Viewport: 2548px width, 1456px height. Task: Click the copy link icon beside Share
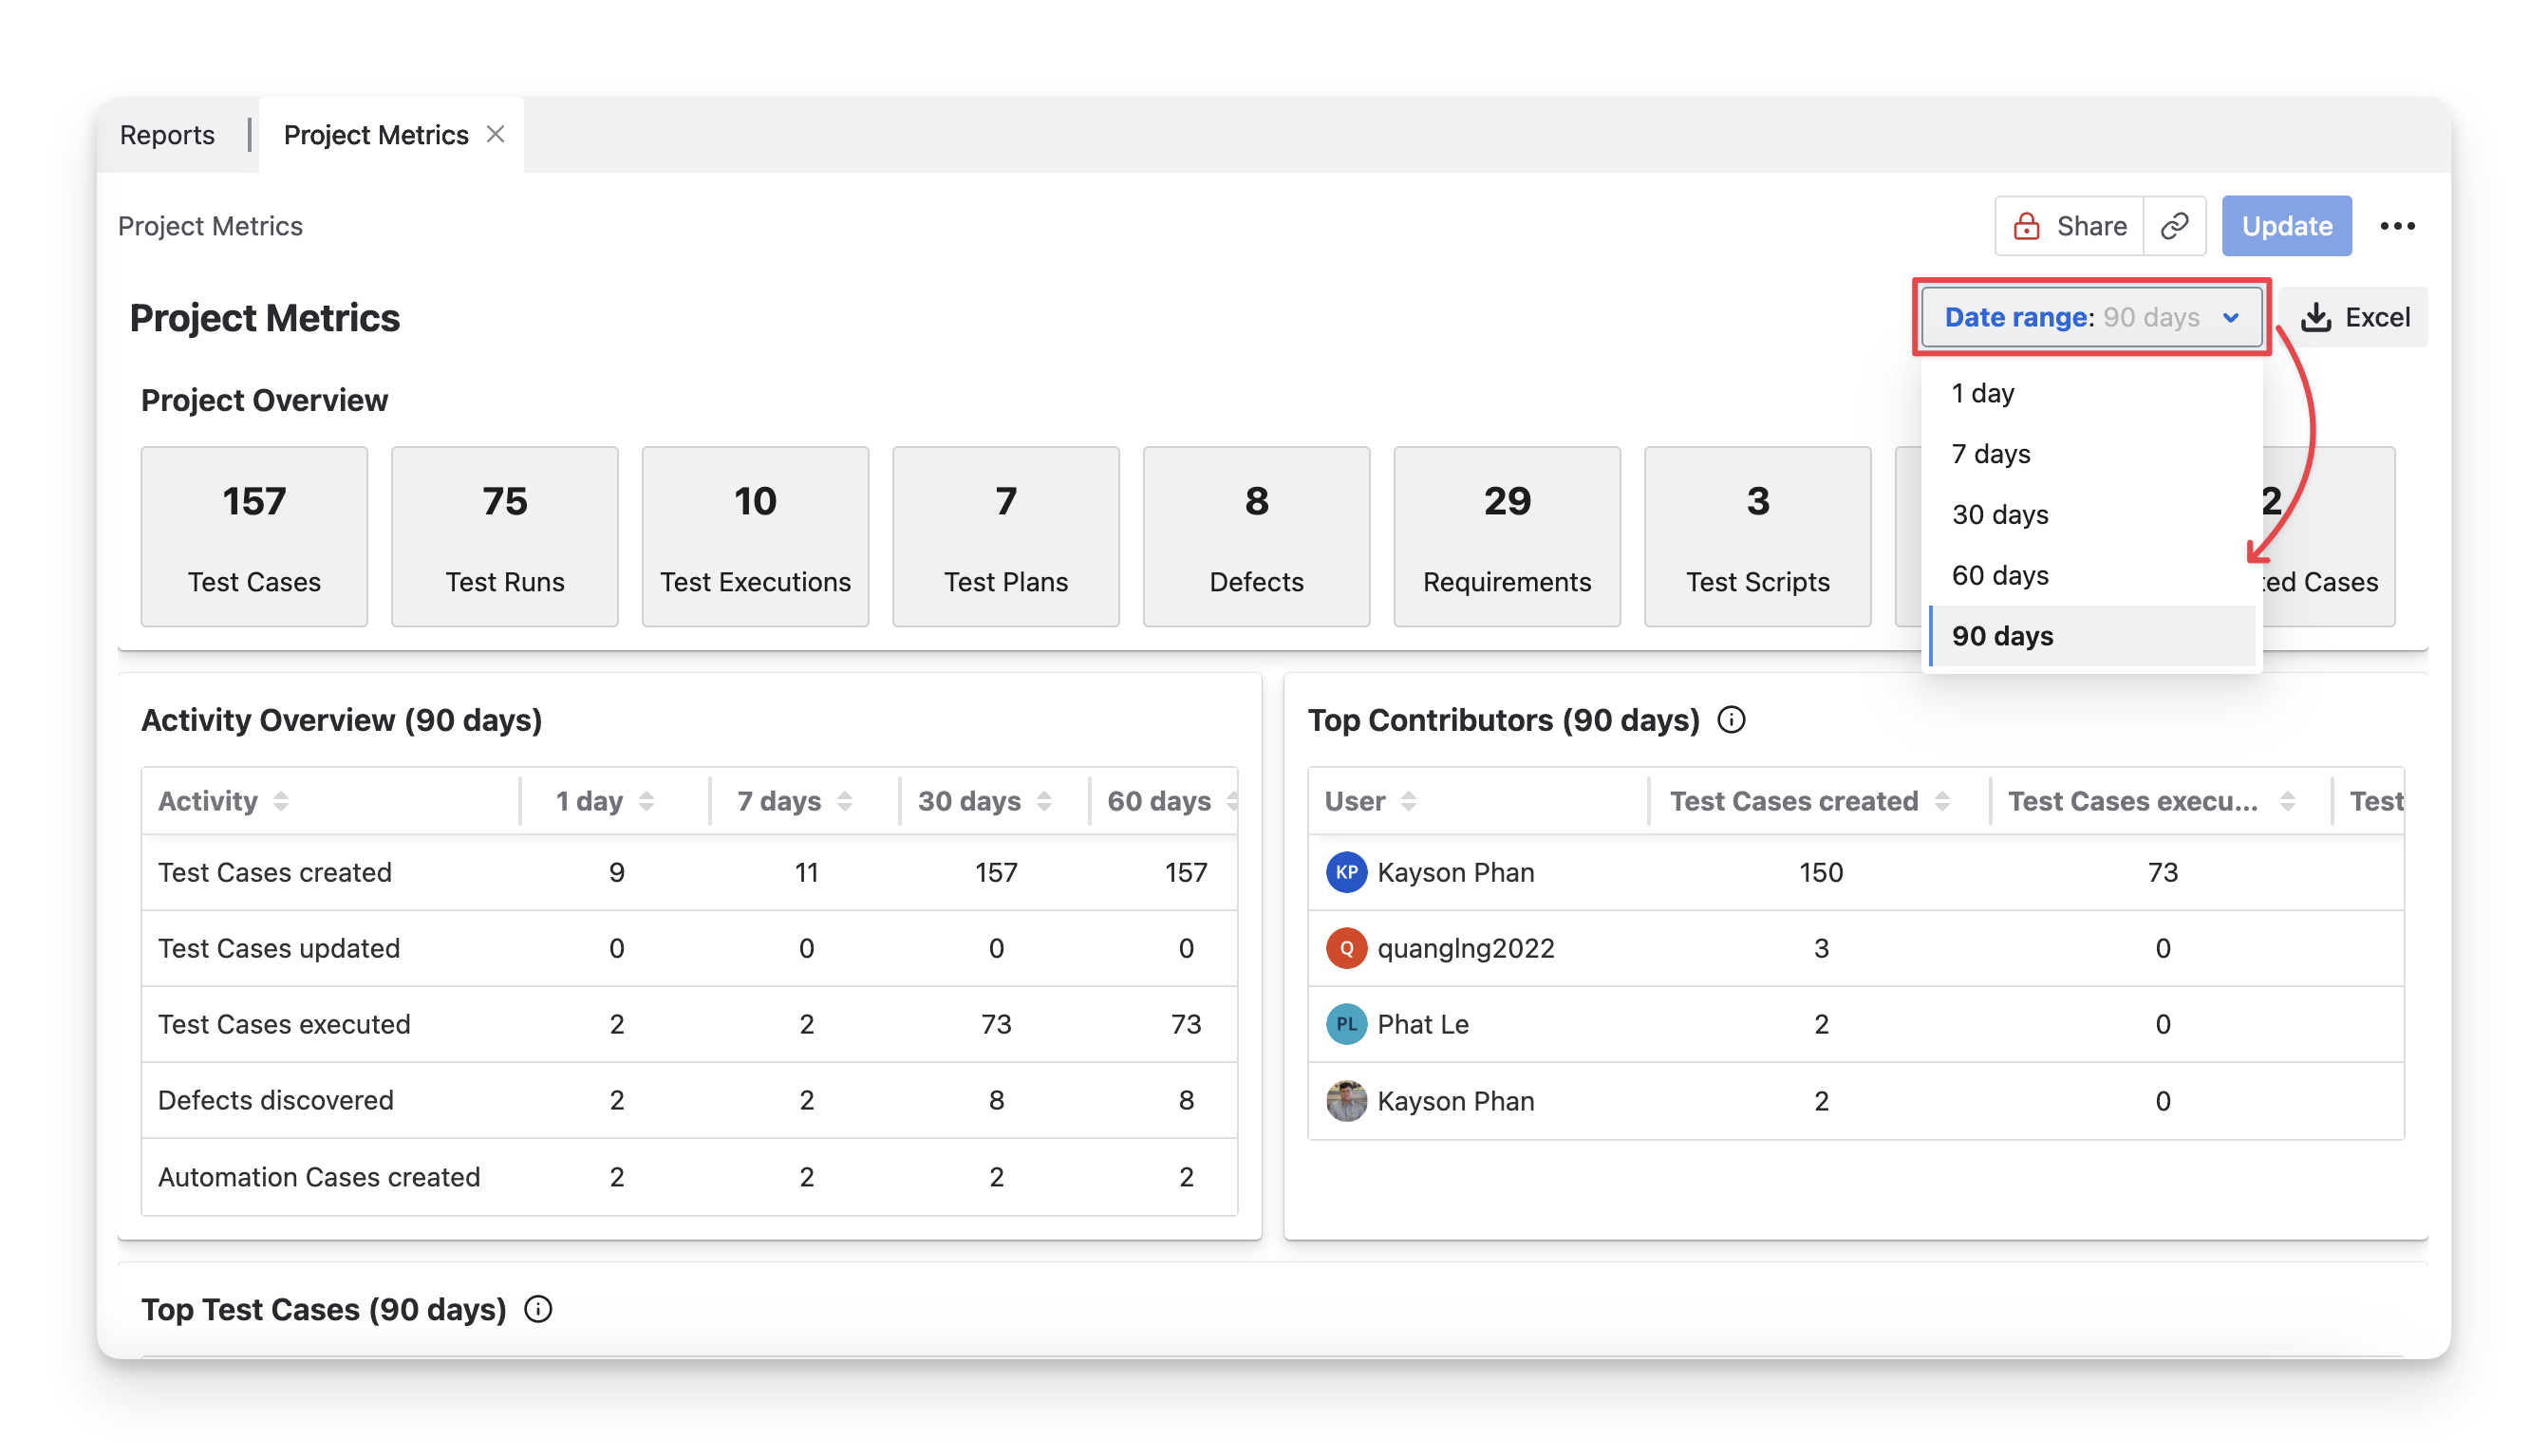click(x=2174, y=226)
